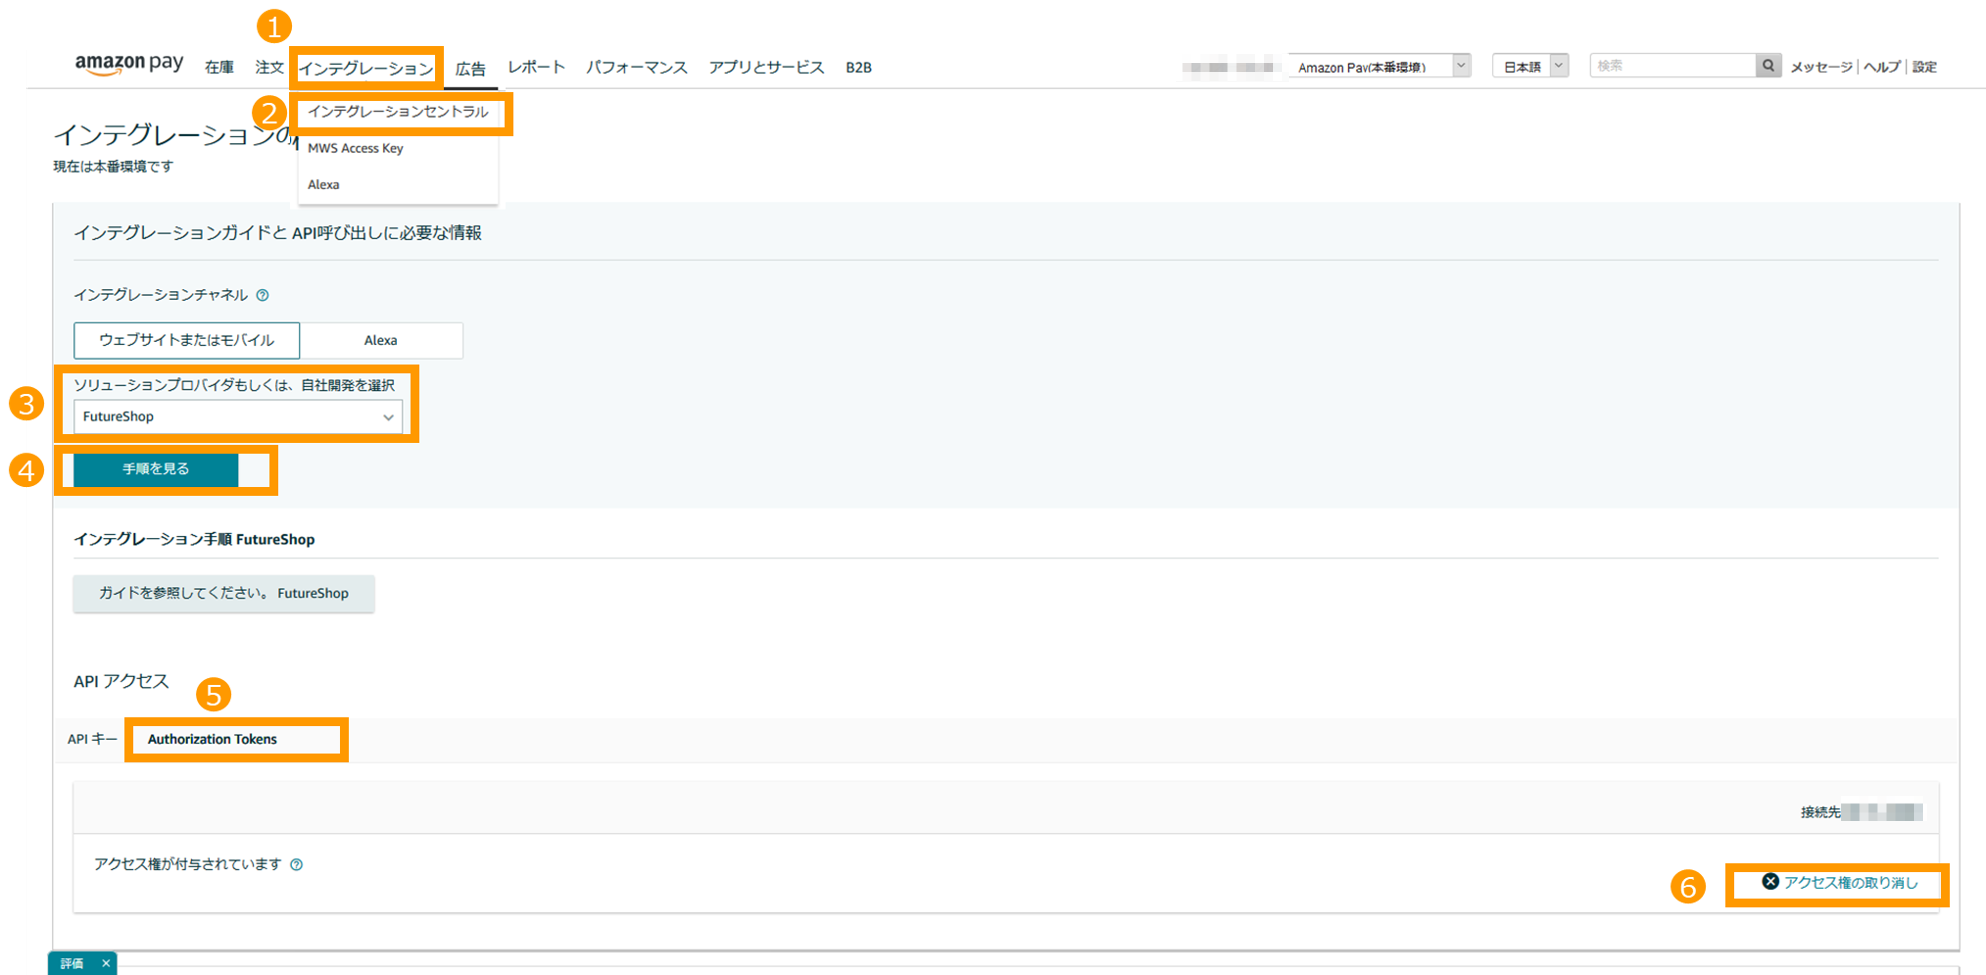Click help icon beside アクセス権が付与されています

coord(297,865)
